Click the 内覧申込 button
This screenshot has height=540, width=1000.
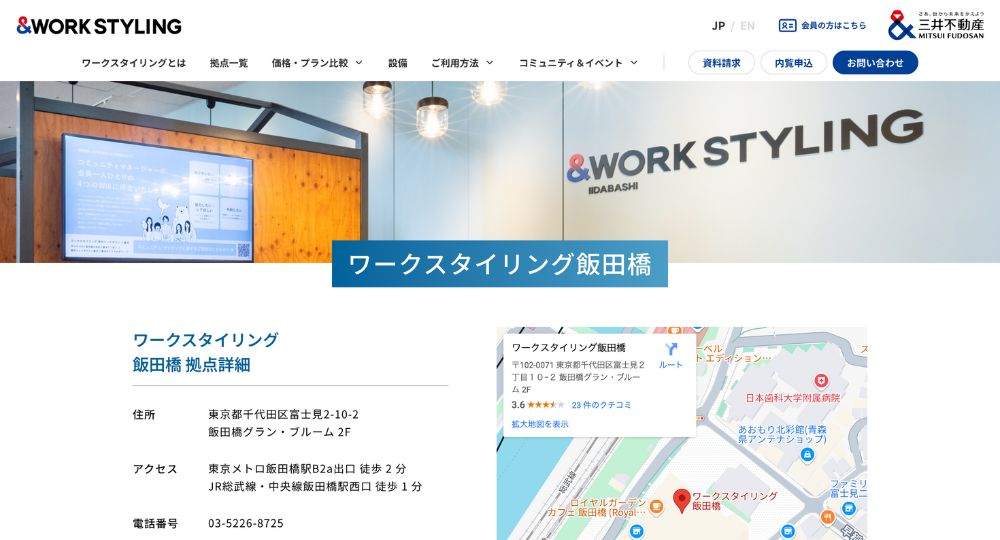coord(793,63)
